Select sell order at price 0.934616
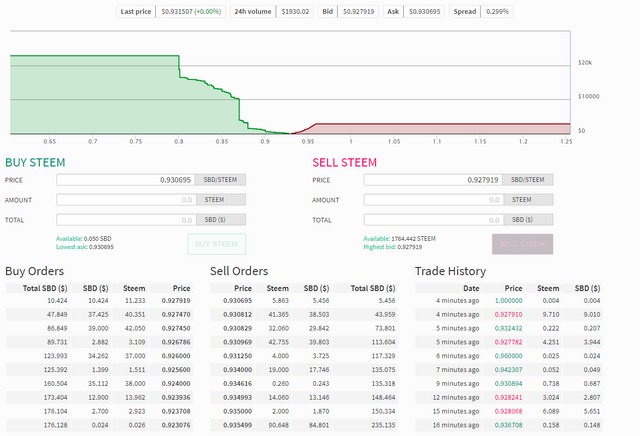Image resolution: width=640 pixels, height=436 pixels. click(x=304, y=384)
